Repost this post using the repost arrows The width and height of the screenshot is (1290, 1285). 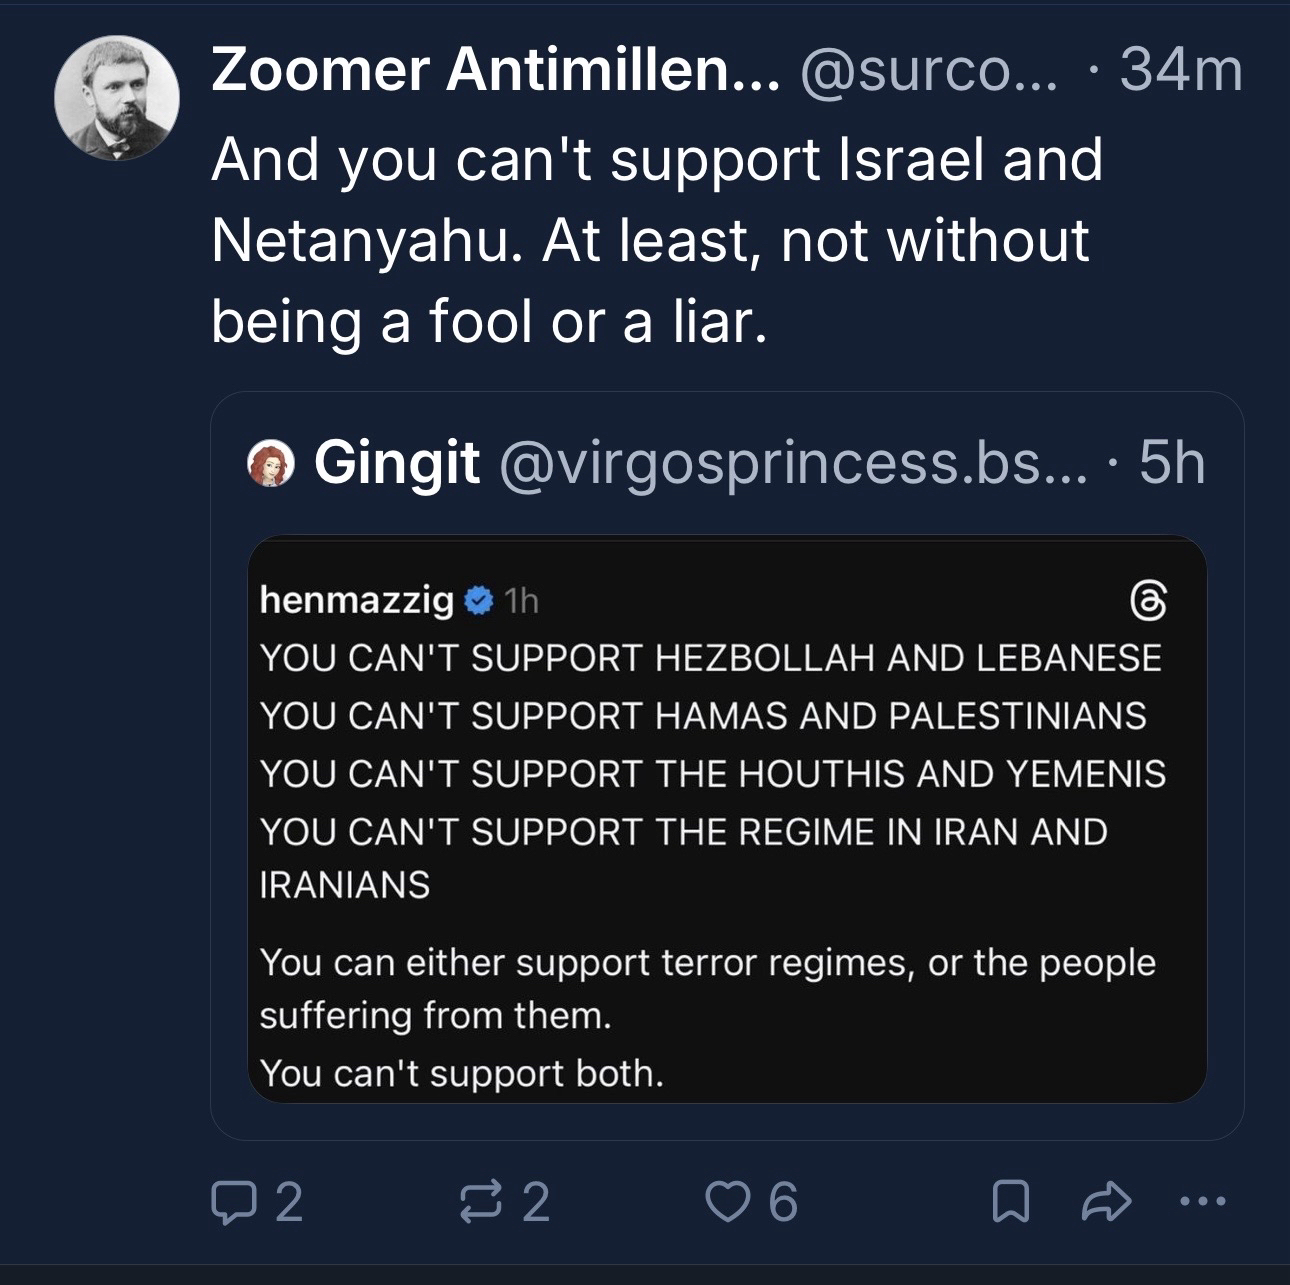coord(480,1202)
